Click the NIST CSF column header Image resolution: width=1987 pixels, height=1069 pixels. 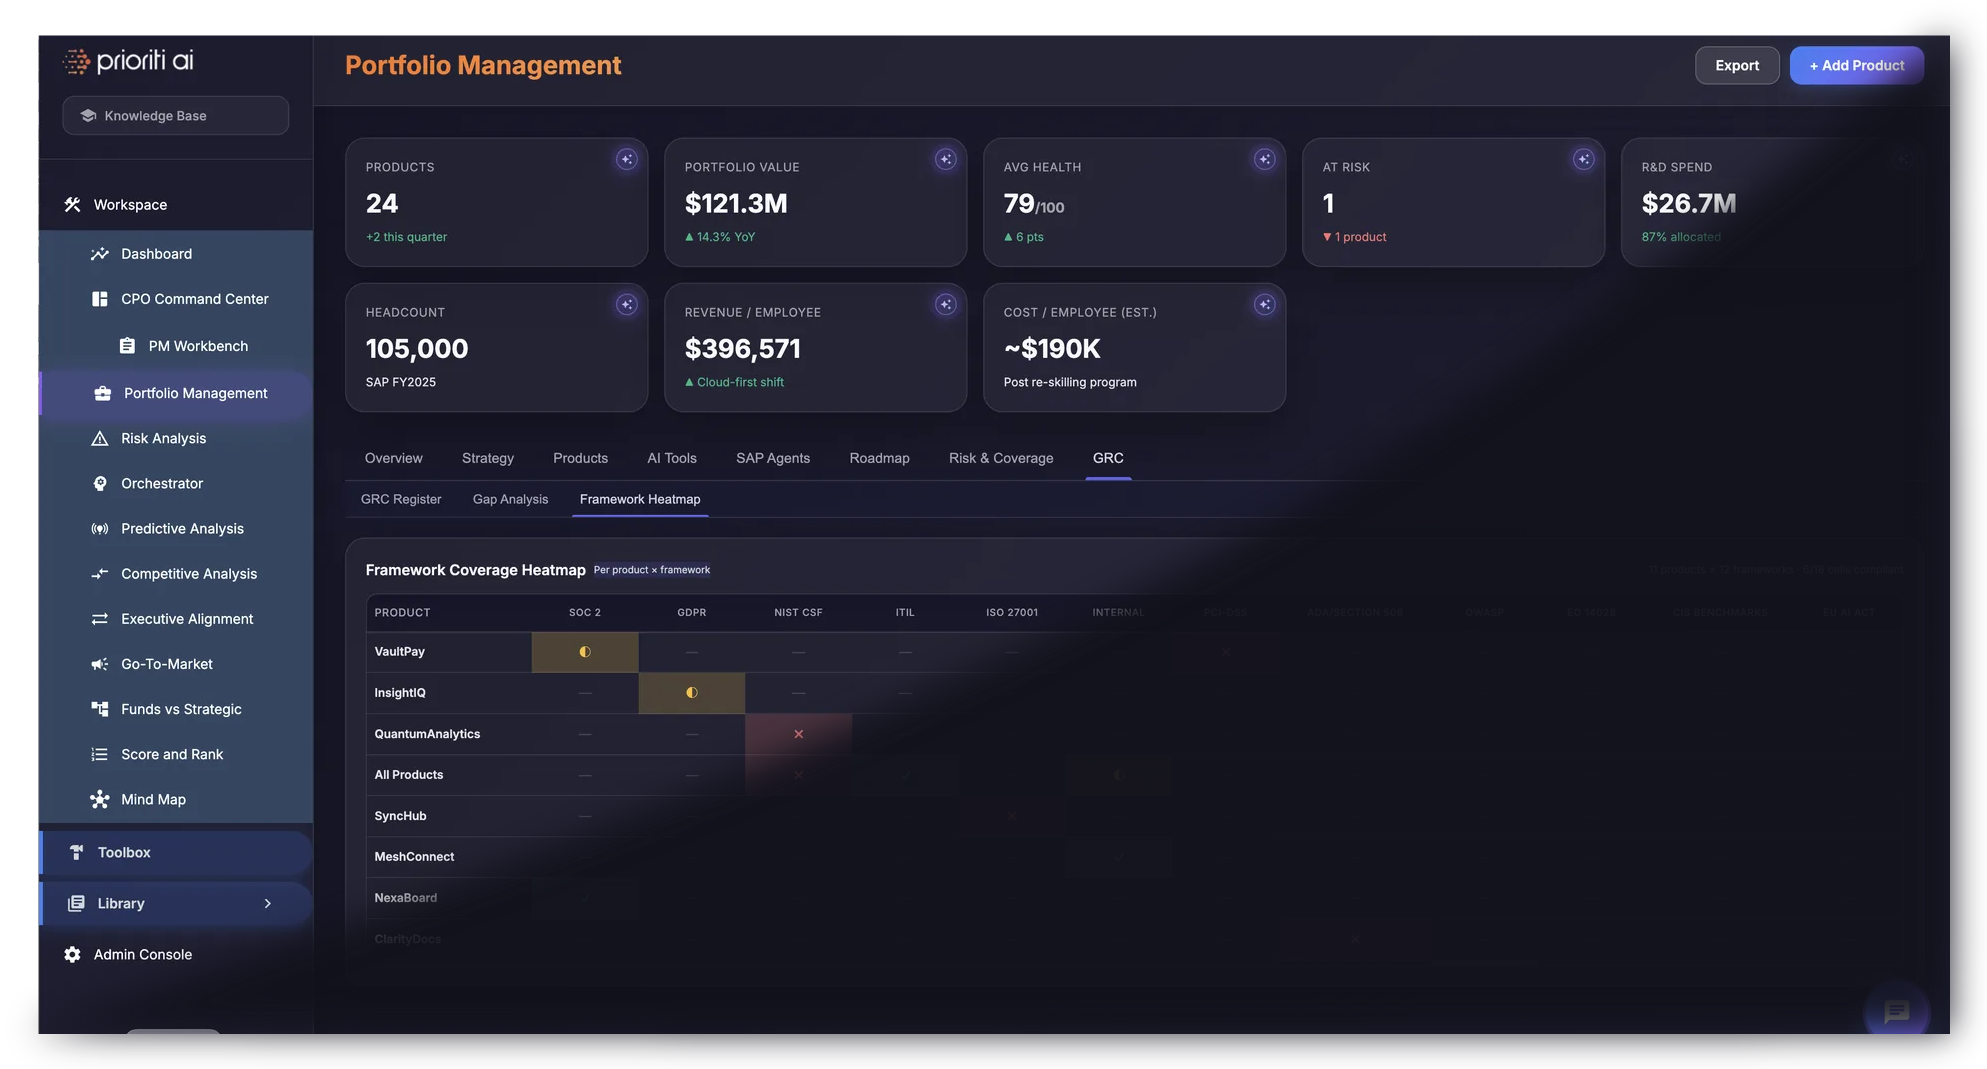point(798,612)
